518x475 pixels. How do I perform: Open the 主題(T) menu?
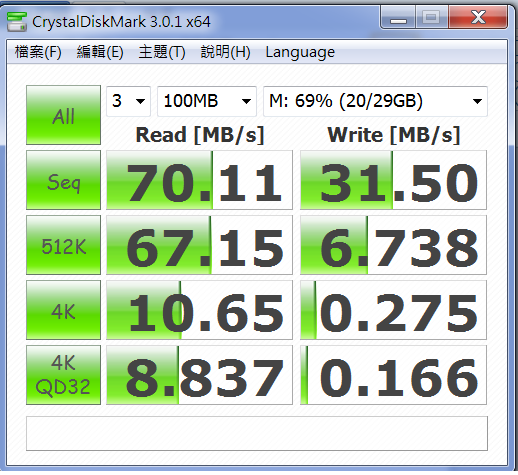(x=162, y=52)
